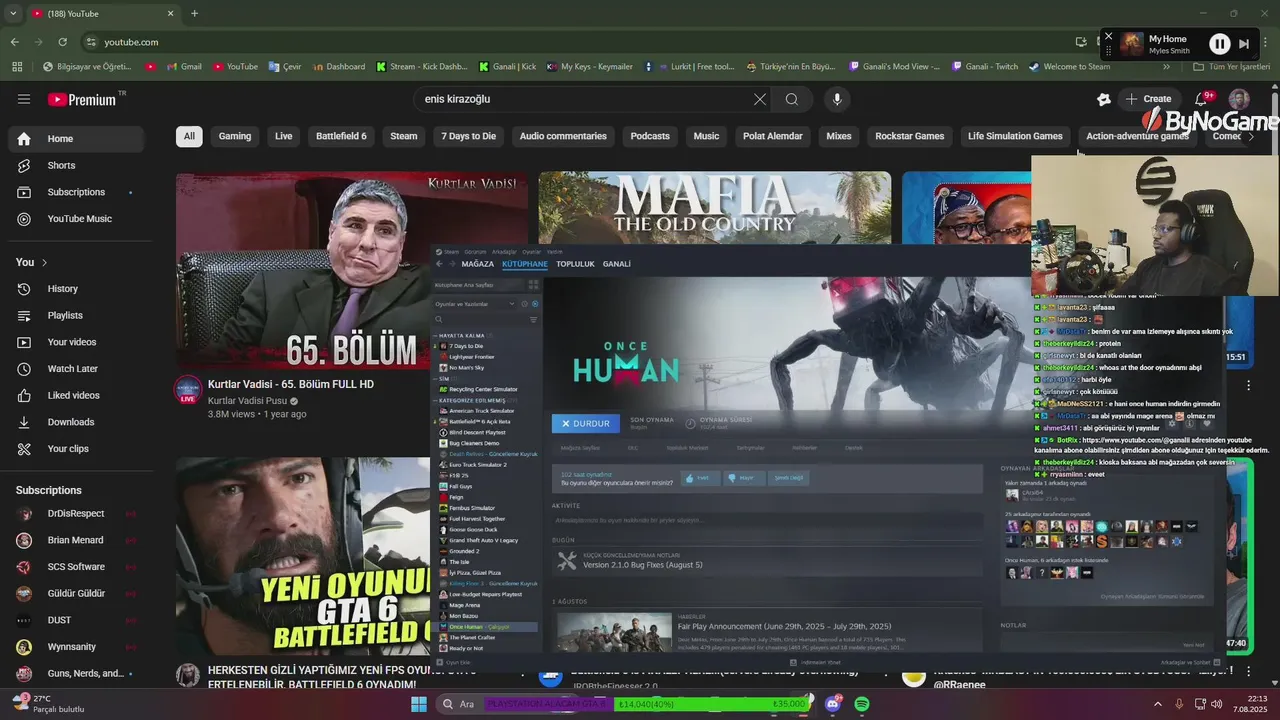Click the Kurtlar Vadisi Pusu channel name
The image size is (1280, 720).
246,401
